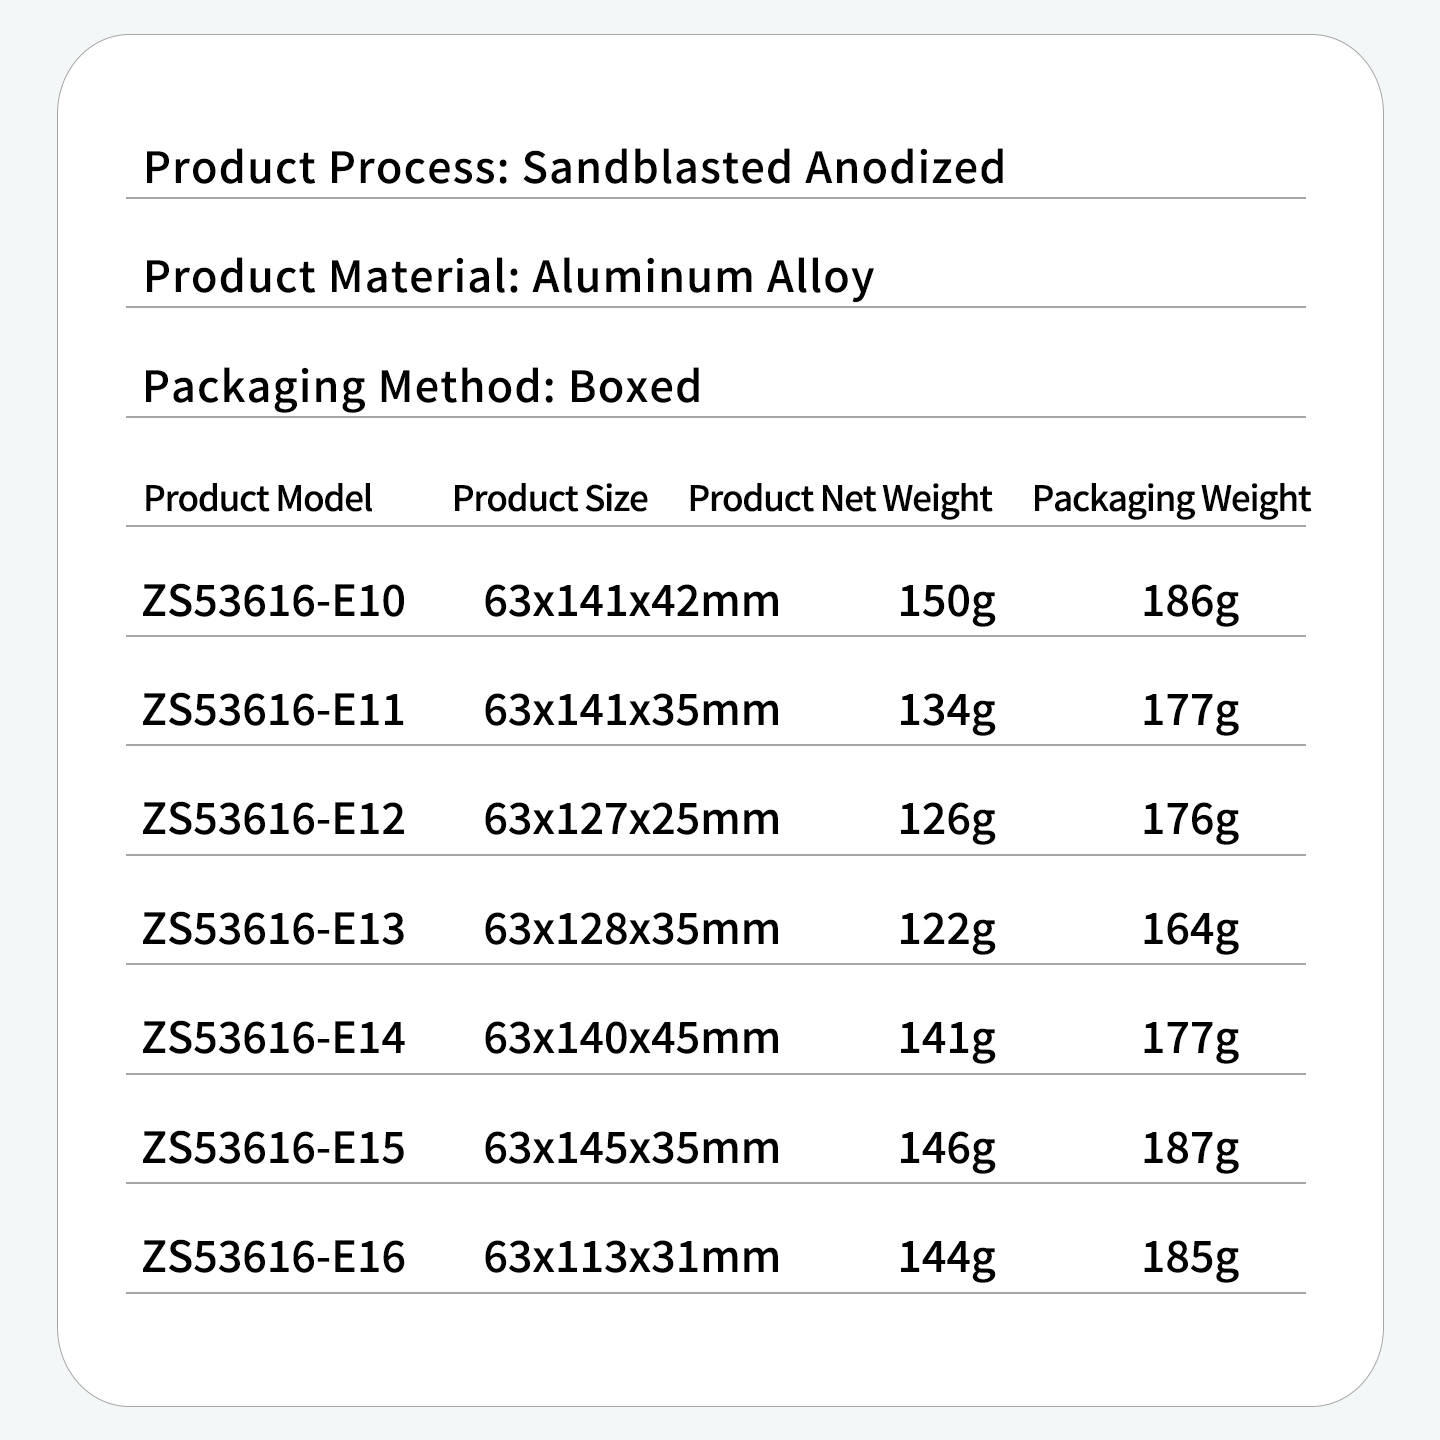
Task: Click the Product Model column header
Action: 258,498
